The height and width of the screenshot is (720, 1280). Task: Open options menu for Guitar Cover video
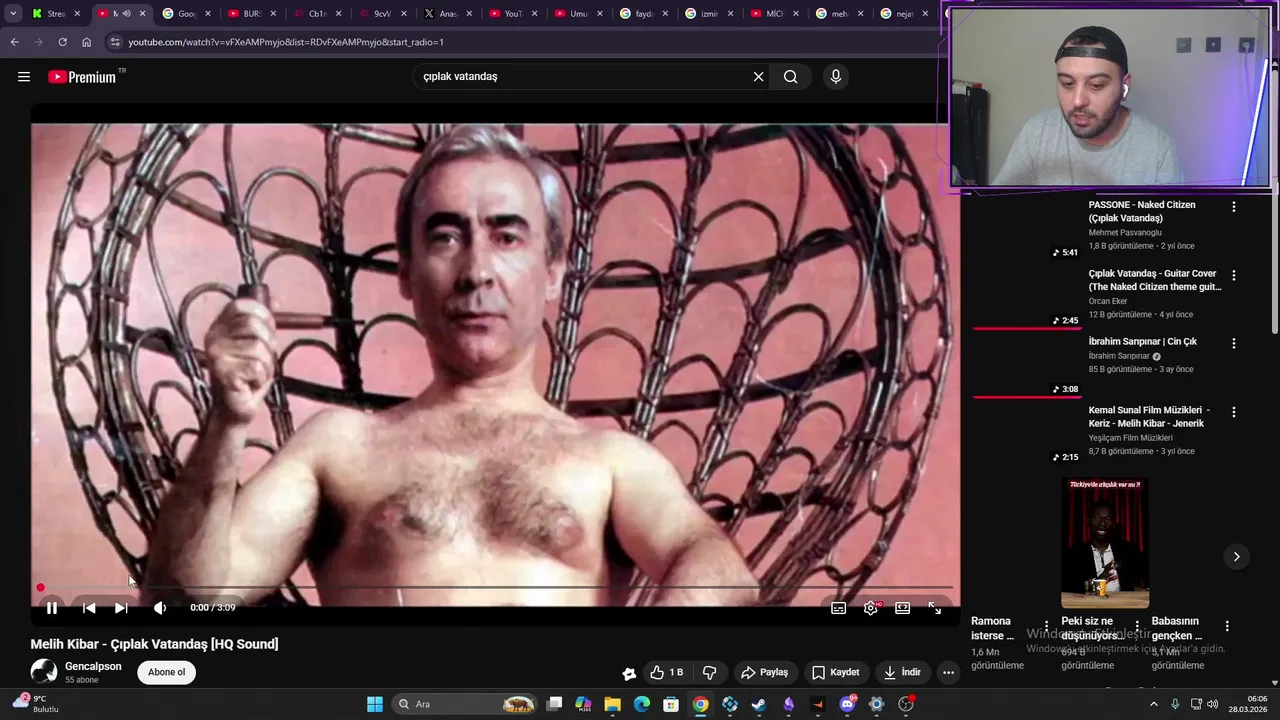pos(1233,275)
